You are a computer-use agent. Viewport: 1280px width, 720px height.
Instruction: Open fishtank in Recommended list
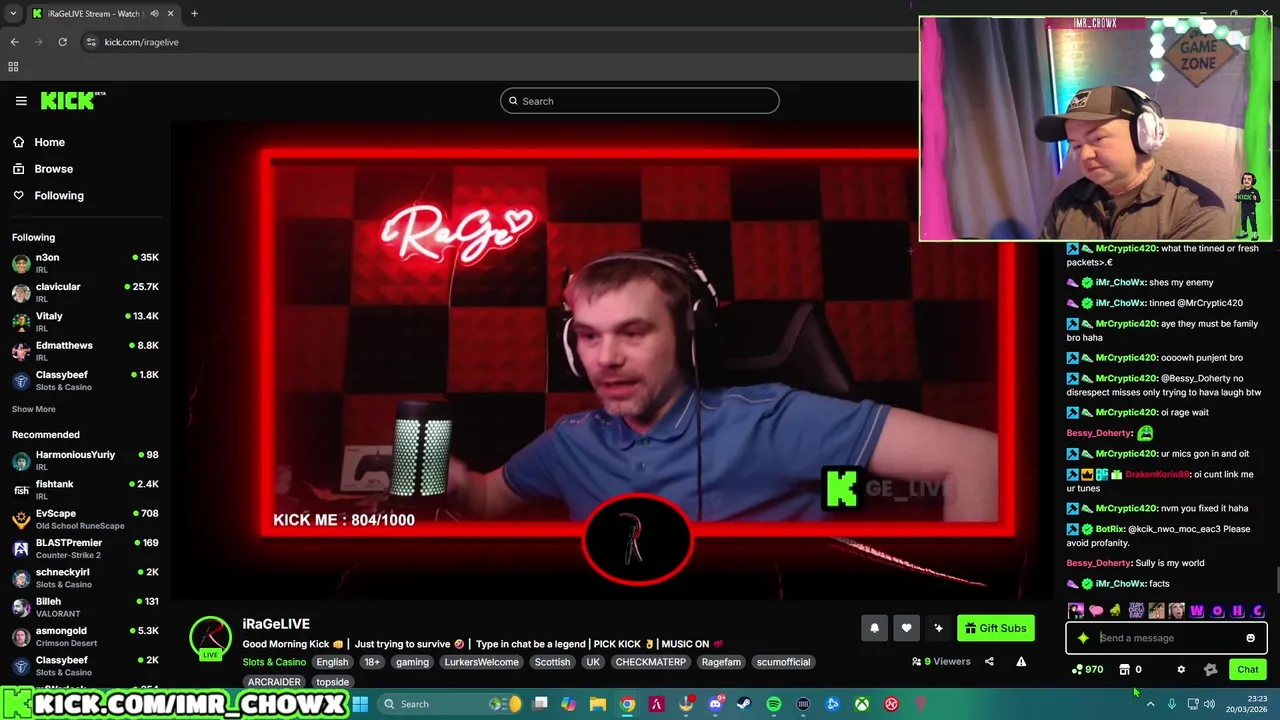click(x=85, y=489)
